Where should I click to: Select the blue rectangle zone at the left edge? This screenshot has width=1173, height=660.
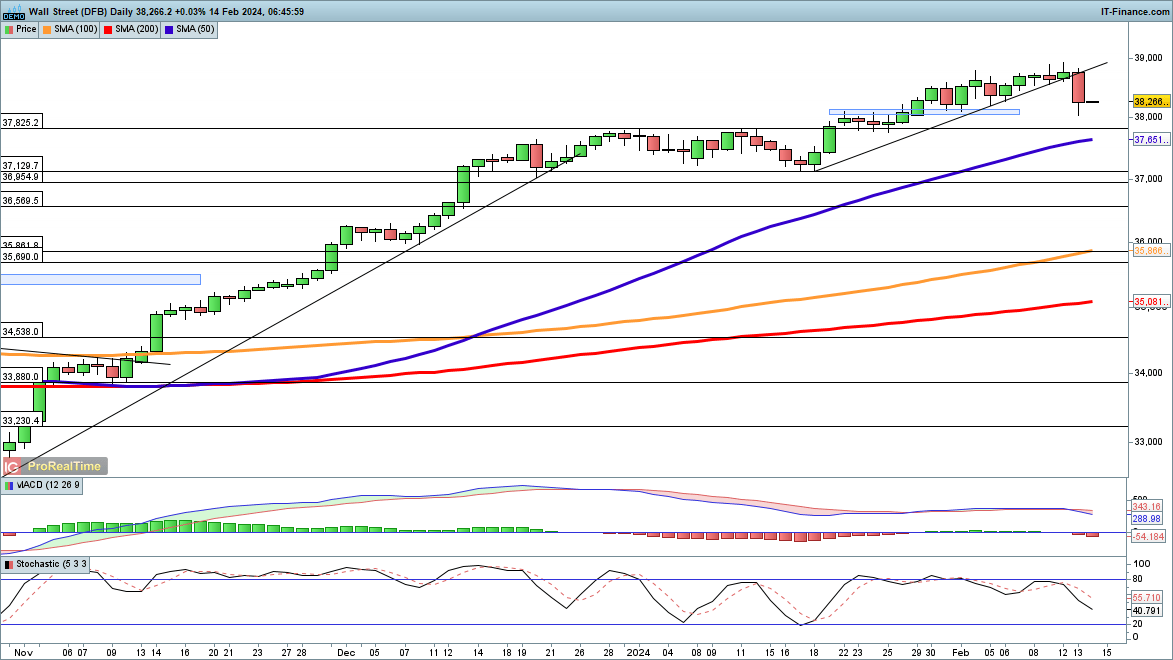click(100, 280)
